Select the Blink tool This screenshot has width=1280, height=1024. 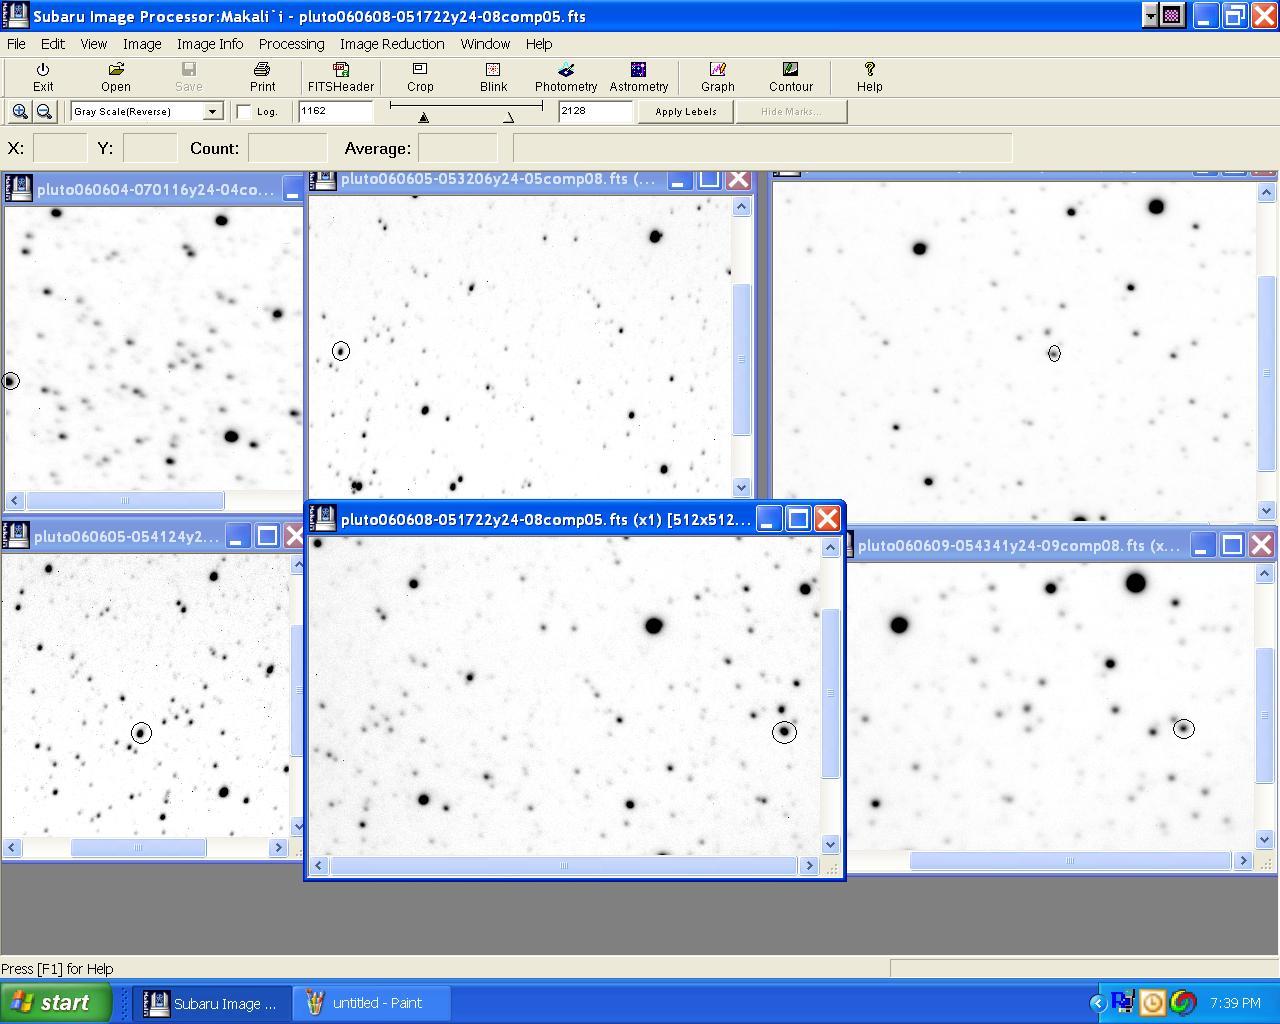(493, 77)
